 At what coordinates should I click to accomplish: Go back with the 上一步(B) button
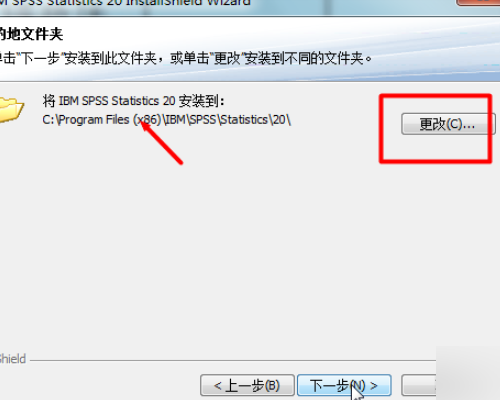point(247,385)
